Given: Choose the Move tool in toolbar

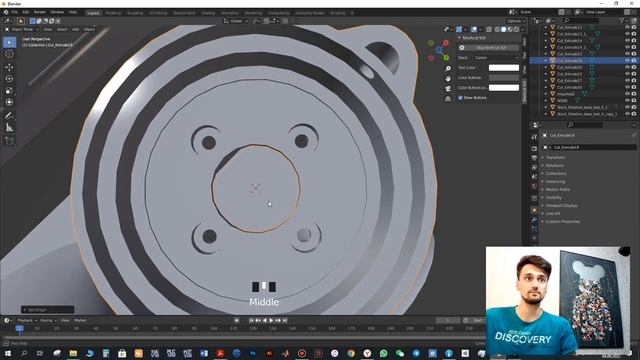Looking at the screenshot, I should click(9, 67).
